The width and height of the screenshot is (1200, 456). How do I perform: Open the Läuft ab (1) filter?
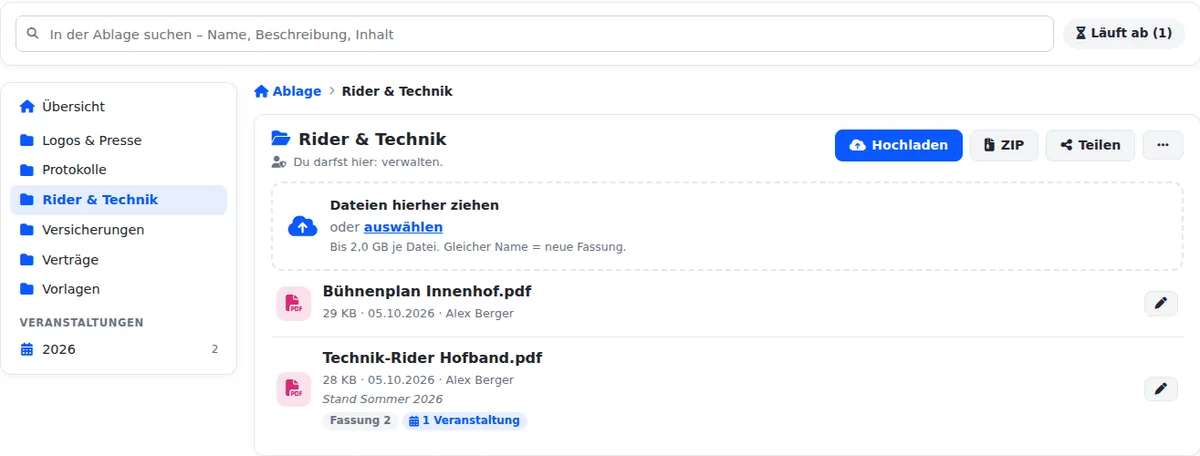click(x=1123, y=33)
